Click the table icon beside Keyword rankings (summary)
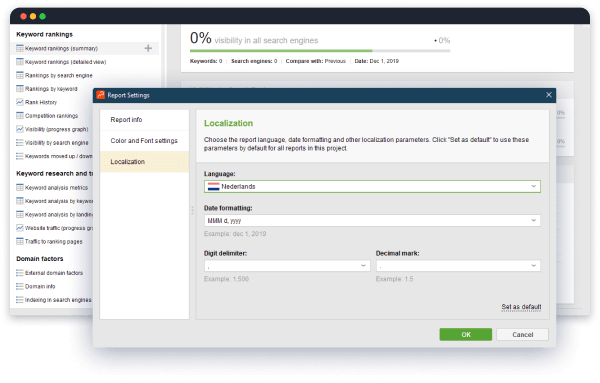The image size is (600, 383). (20, 48)
